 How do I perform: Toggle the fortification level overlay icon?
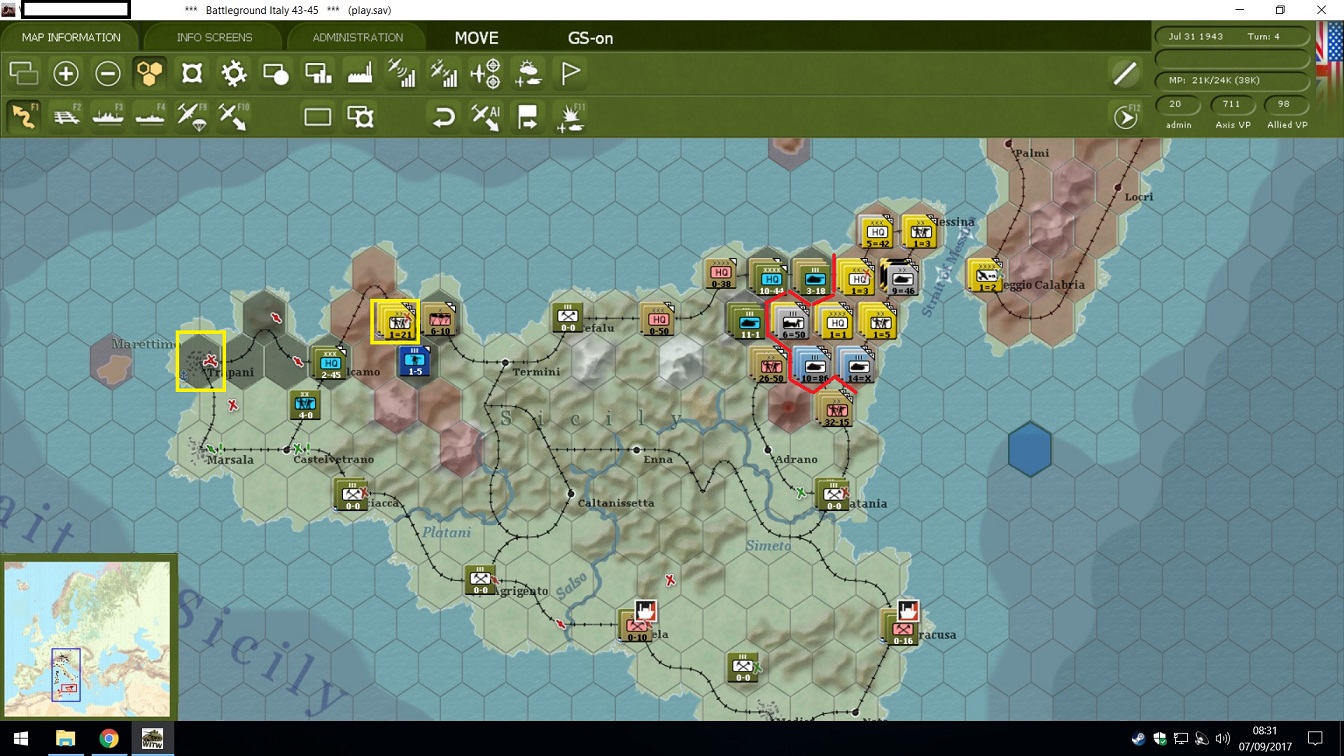pyautogui.click(x=192, y=73)
